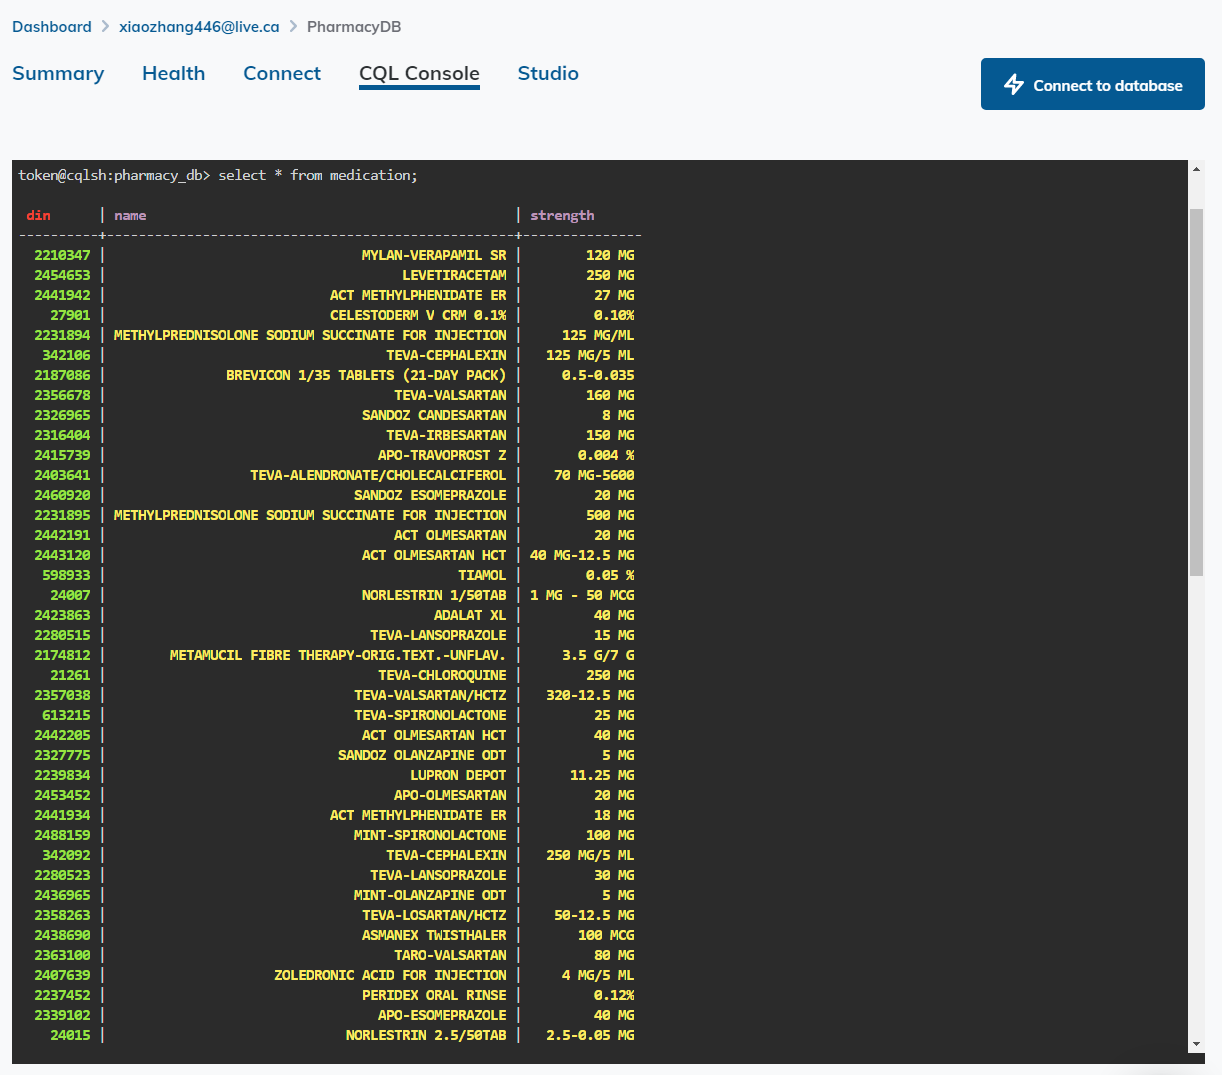This screenshot has height=1075, width=1222.
Task: Click the Connect to database button label
Action: [1108, 86]
